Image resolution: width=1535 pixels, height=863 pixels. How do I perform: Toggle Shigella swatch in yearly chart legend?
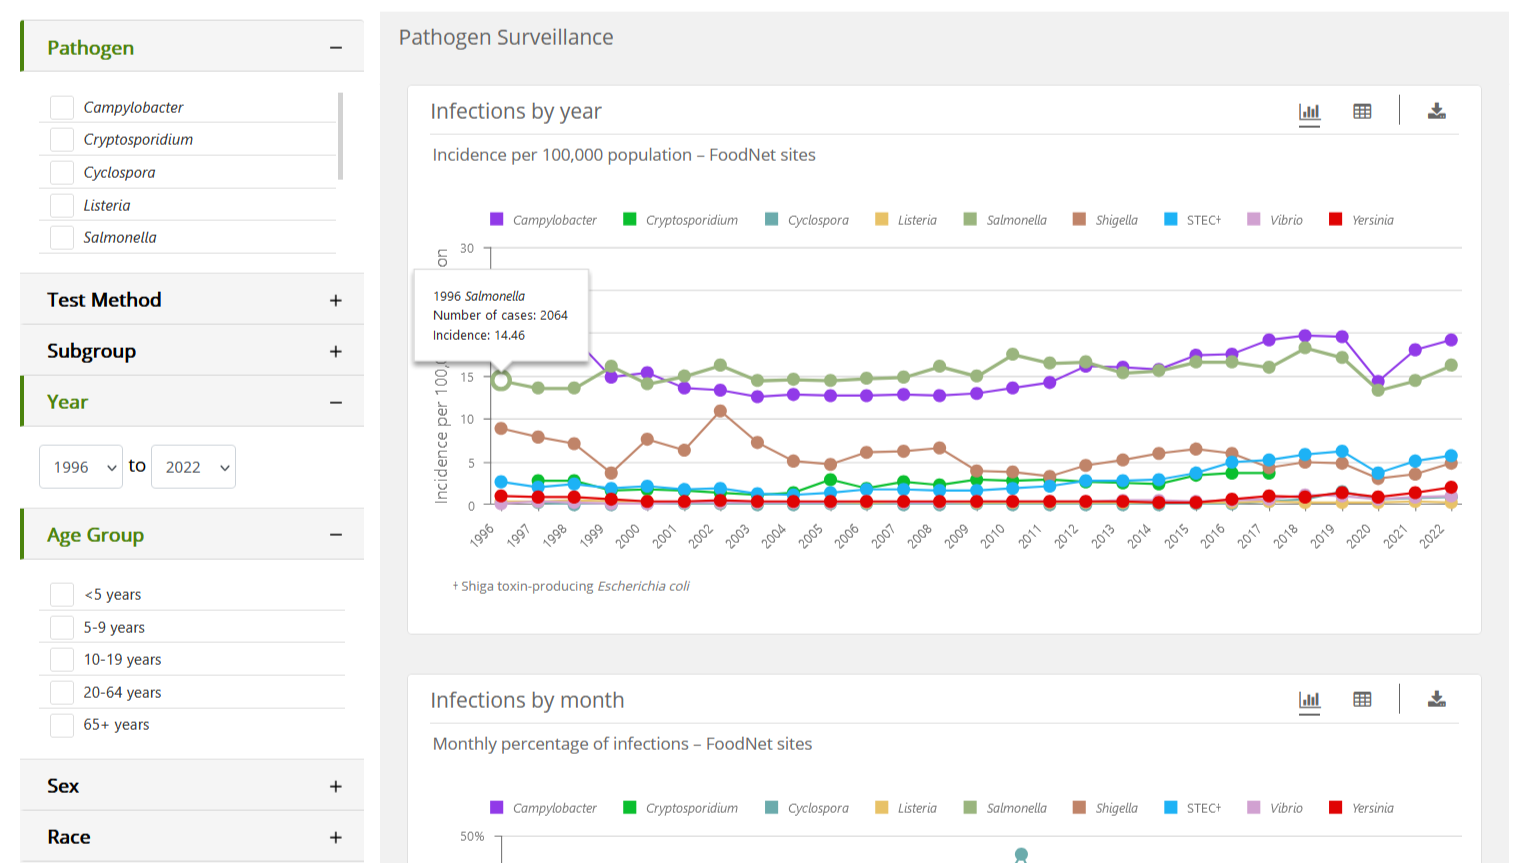point(1079,219)
